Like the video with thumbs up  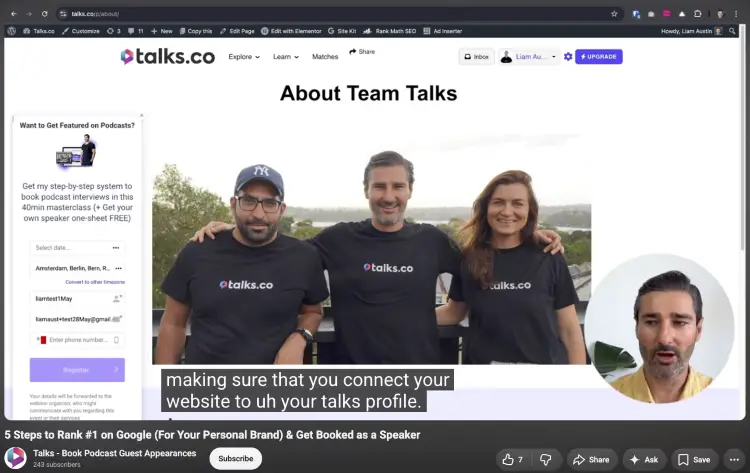tap(513, 460)
